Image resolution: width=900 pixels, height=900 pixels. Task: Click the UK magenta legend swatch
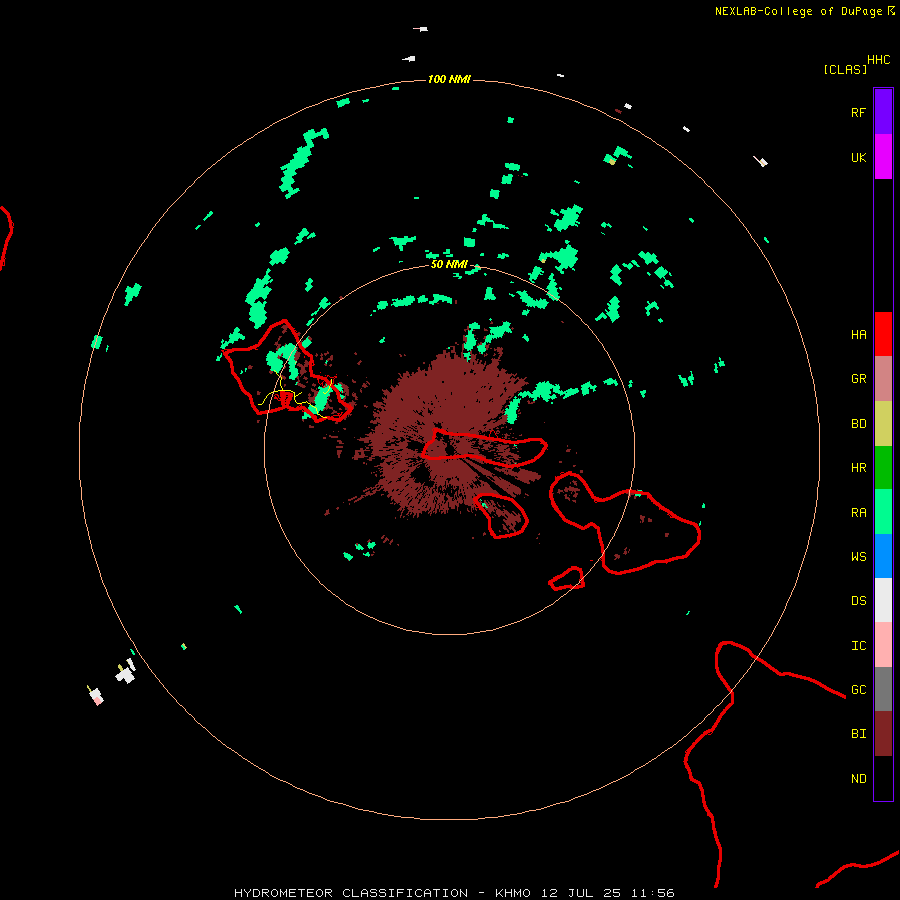coord(883,157)
